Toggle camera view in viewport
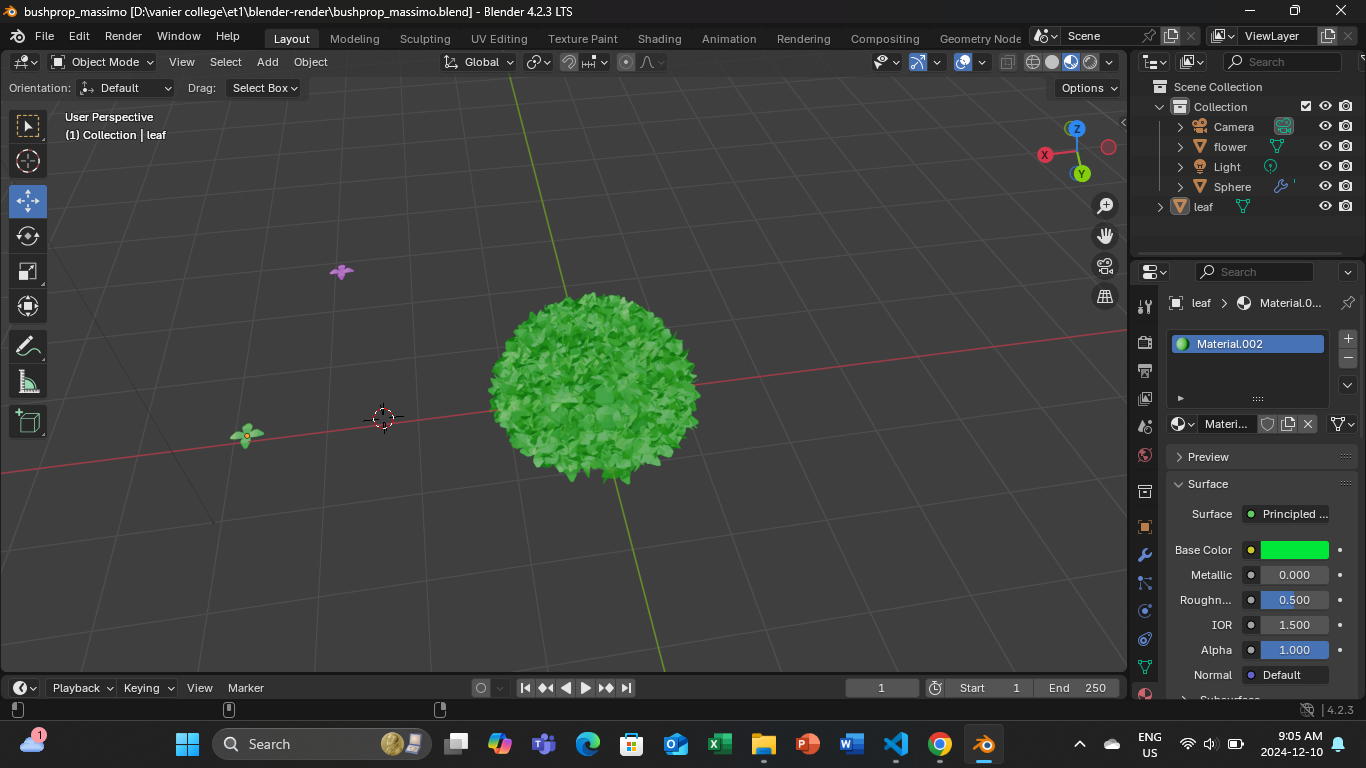Viewport: 1366px width, 768px height. click(x=1105, y=266)
